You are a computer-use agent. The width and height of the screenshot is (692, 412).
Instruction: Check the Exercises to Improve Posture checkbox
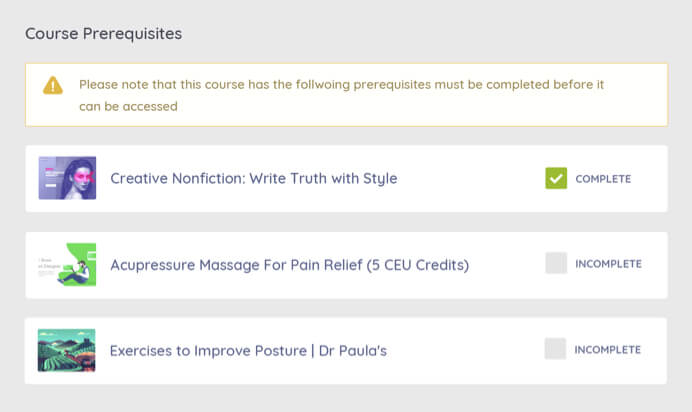(555, 348)
